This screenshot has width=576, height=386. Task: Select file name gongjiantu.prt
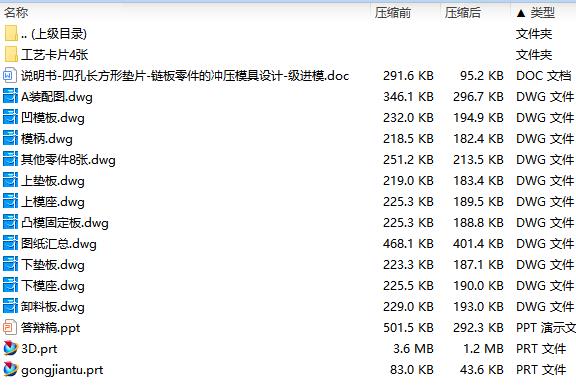(62, 370)
